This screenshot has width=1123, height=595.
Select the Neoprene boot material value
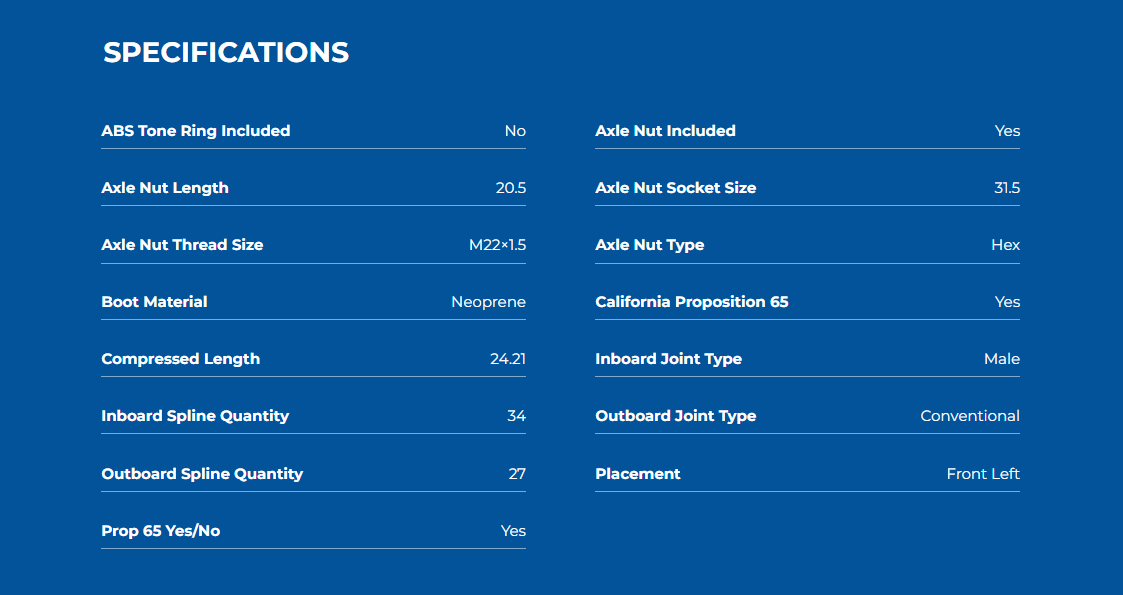[488, 302]
